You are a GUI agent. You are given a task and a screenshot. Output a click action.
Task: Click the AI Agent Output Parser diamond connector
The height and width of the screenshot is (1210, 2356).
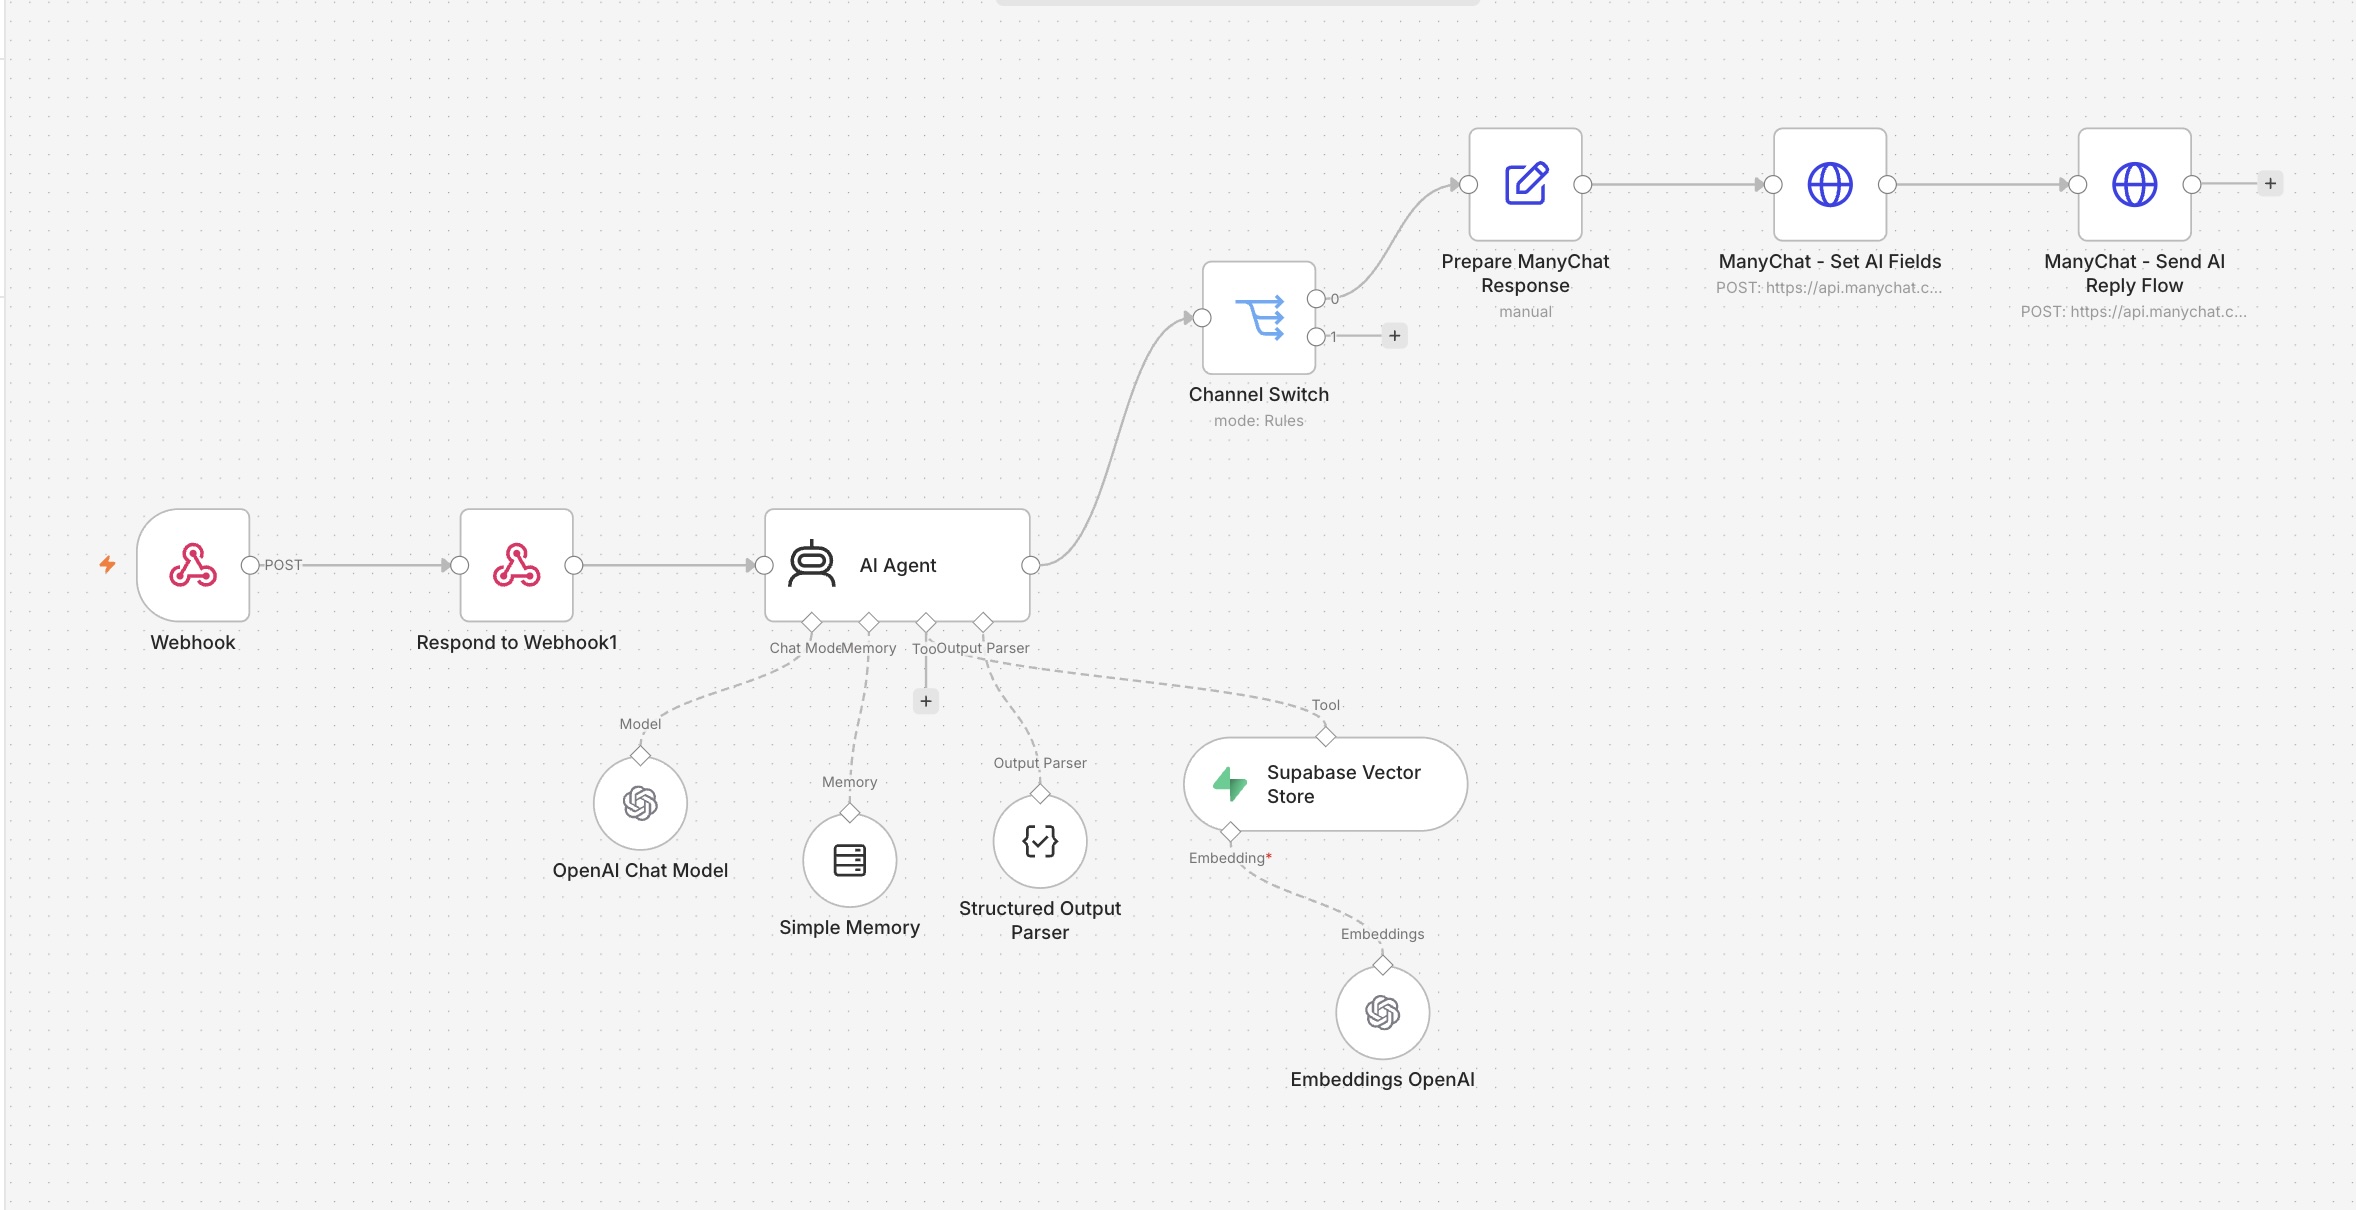(983, 622)
